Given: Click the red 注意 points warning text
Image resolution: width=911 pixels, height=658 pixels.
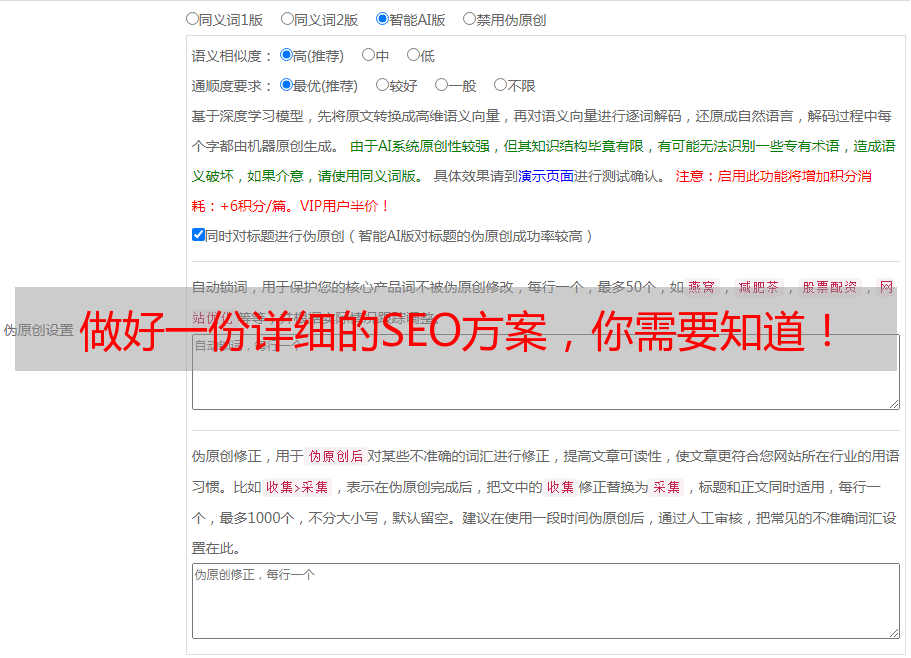Looking at the screenshot, I should [x=531, y=191].
